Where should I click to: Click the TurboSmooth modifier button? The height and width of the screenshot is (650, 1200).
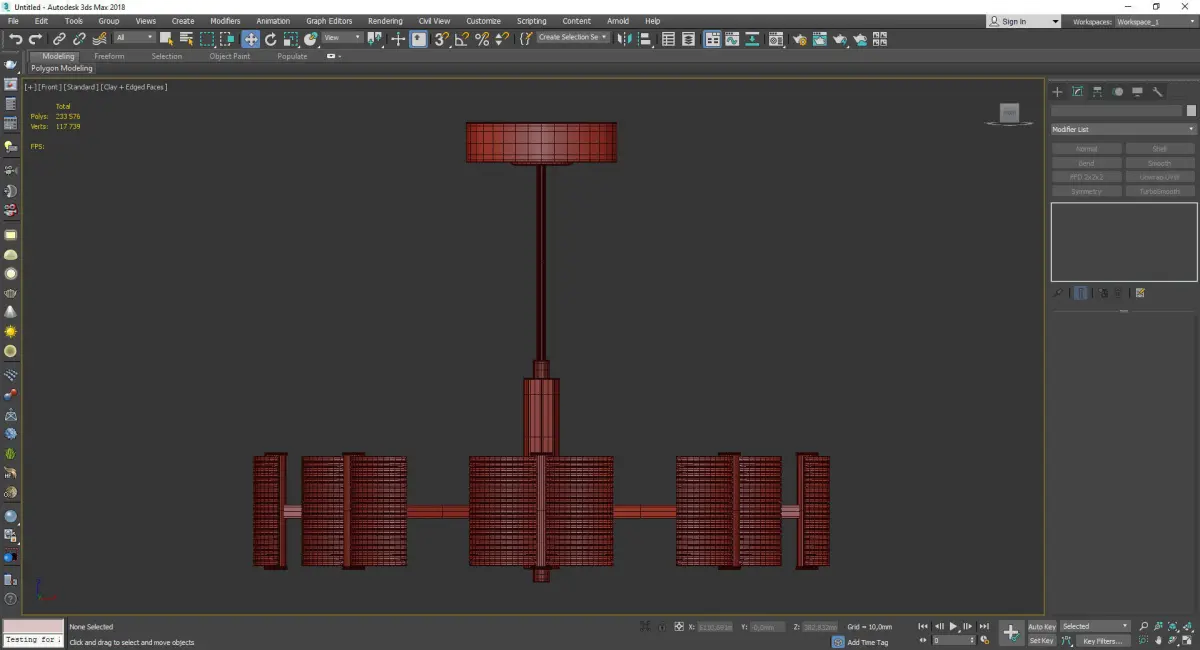coord(1160,191)
